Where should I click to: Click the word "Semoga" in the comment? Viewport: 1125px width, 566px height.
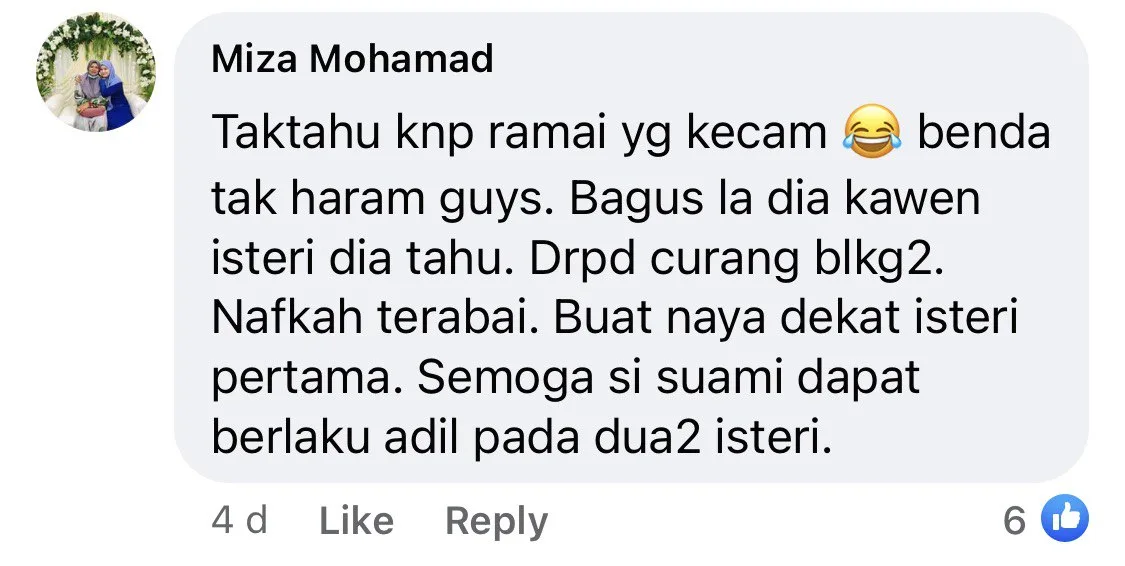tap(506, 380)
